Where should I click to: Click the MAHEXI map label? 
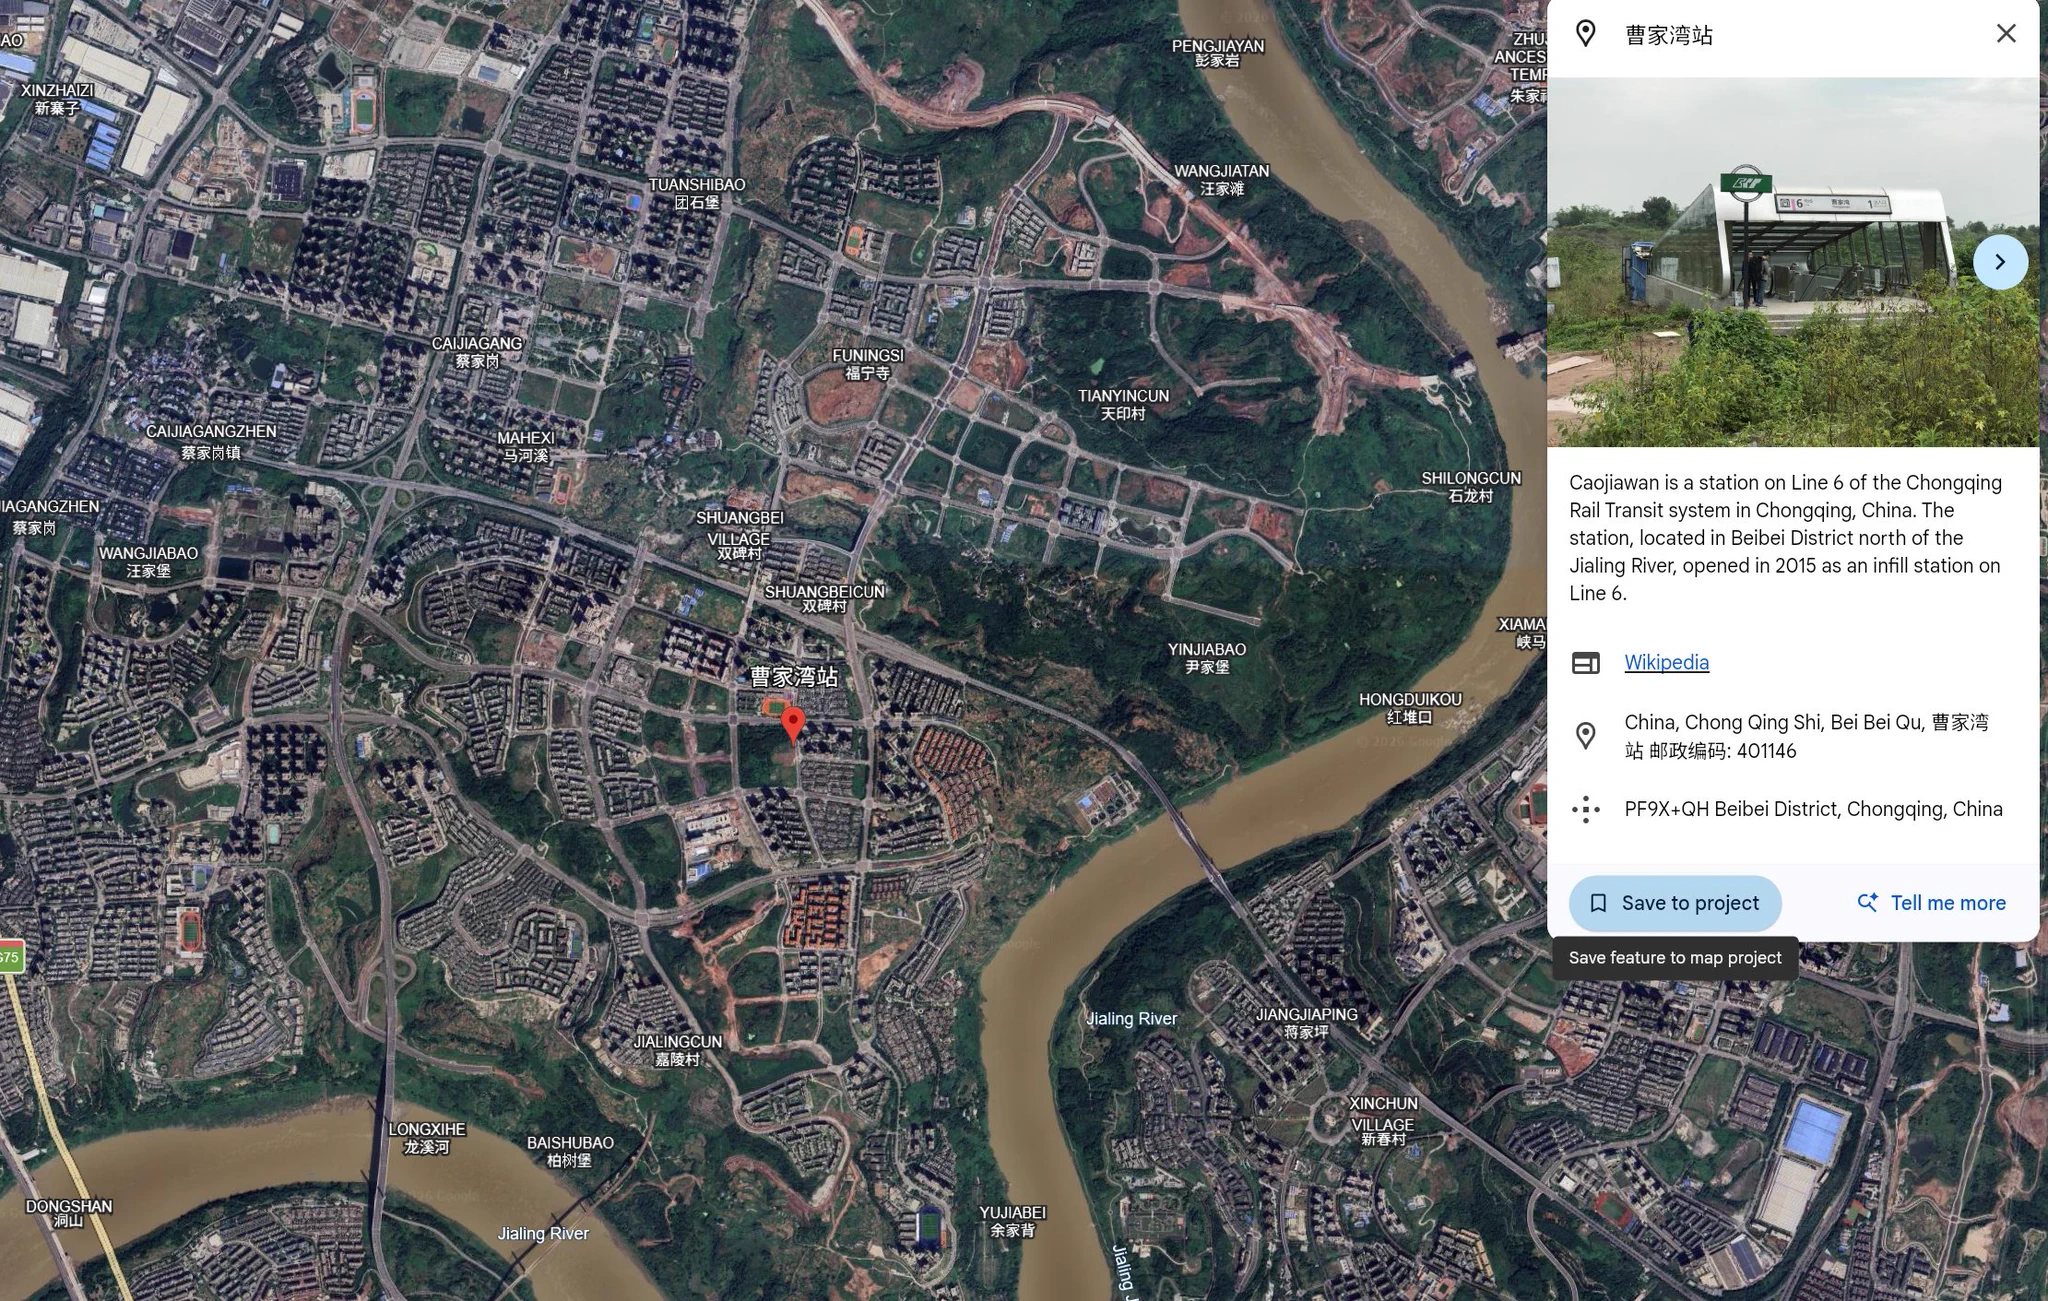tap(526, 446)
